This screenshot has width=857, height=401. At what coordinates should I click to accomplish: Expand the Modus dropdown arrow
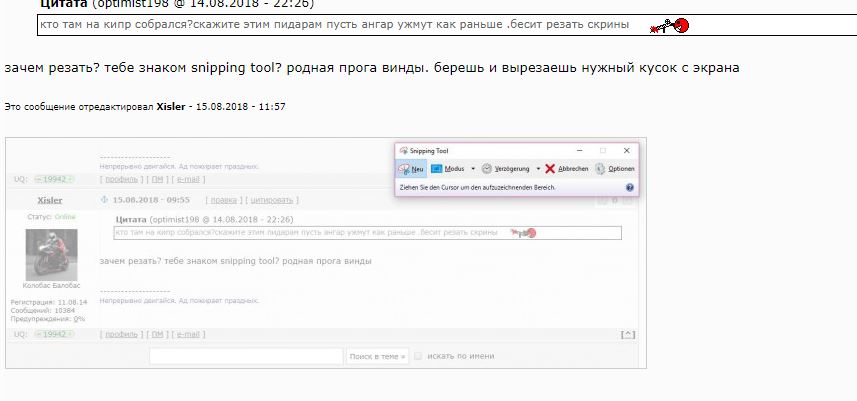473,169
